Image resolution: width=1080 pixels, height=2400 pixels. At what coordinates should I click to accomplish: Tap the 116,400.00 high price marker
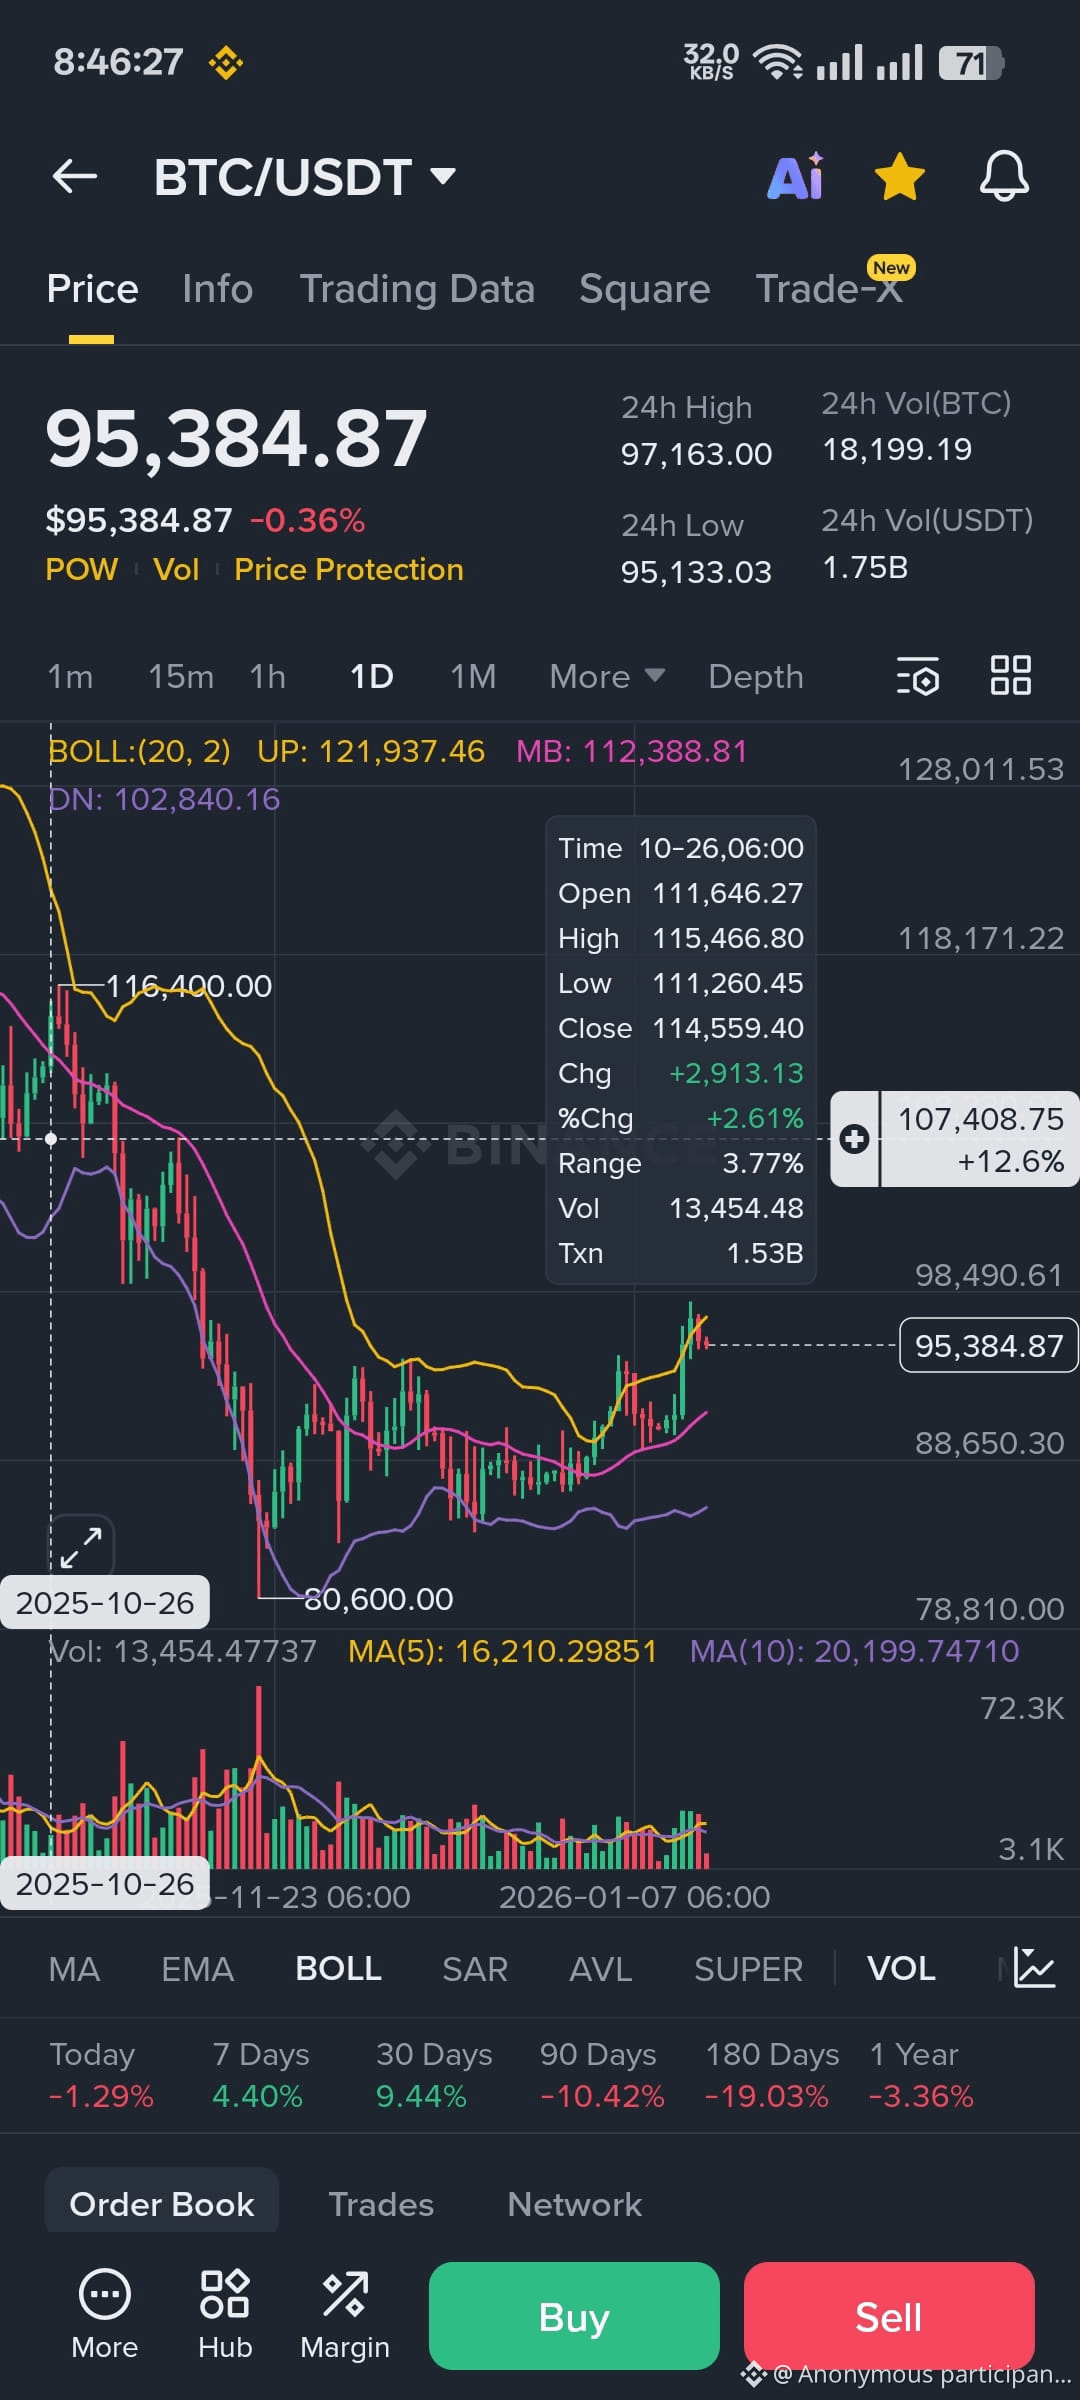pos(189,986)
